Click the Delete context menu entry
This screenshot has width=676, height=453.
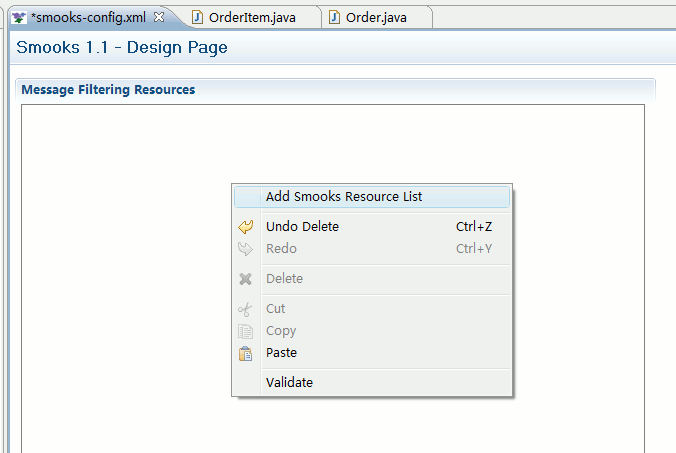(372, 278)
